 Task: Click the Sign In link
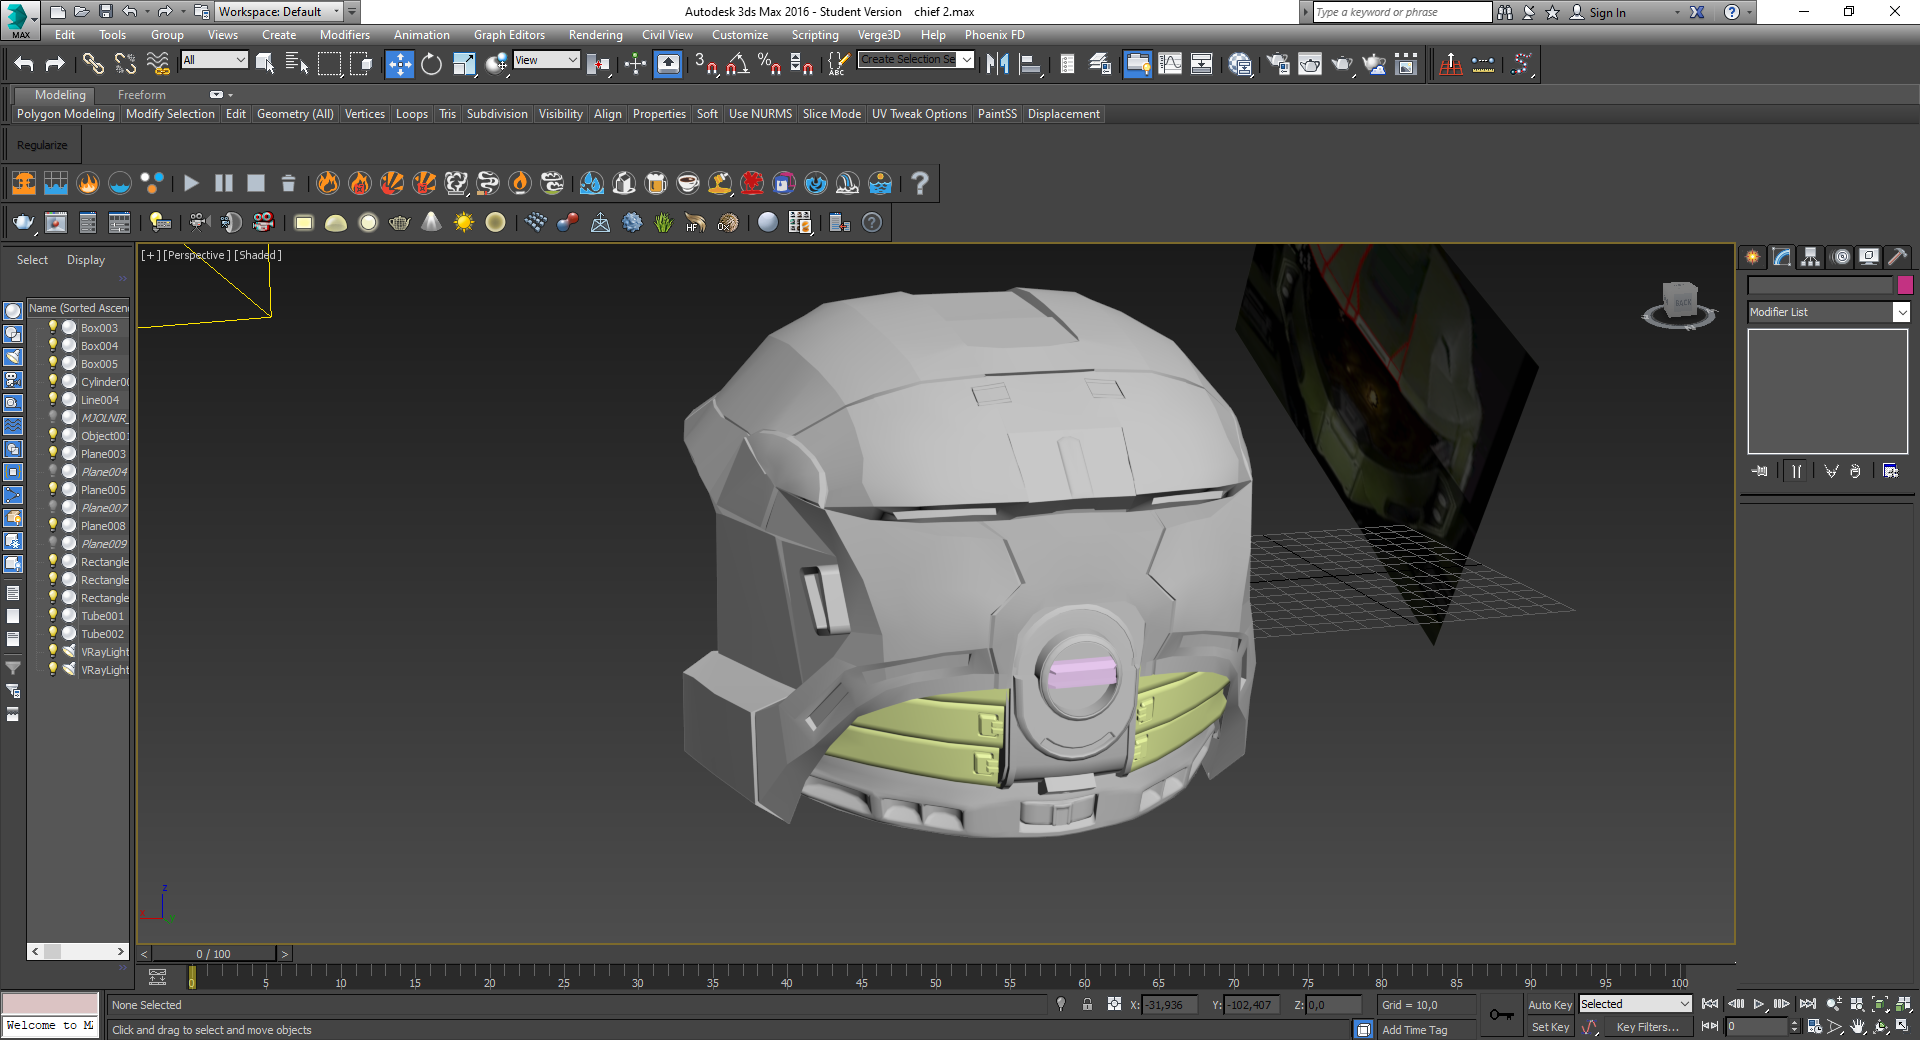tap(1607, 13)
